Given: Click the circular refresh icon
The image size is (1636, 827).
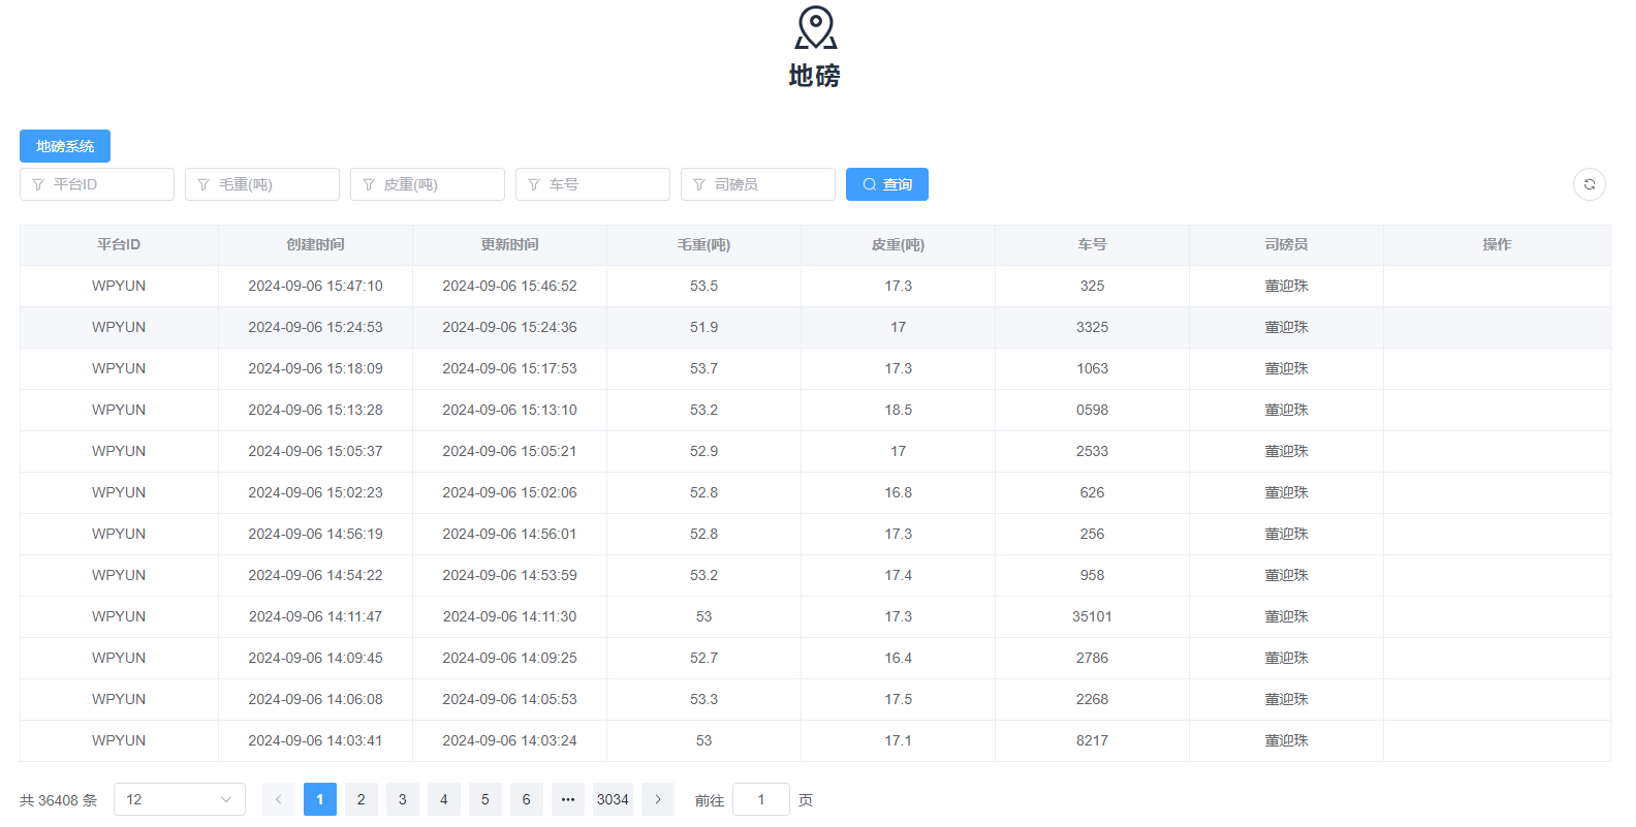Looking at the screenshot, I should [1589, 184].
